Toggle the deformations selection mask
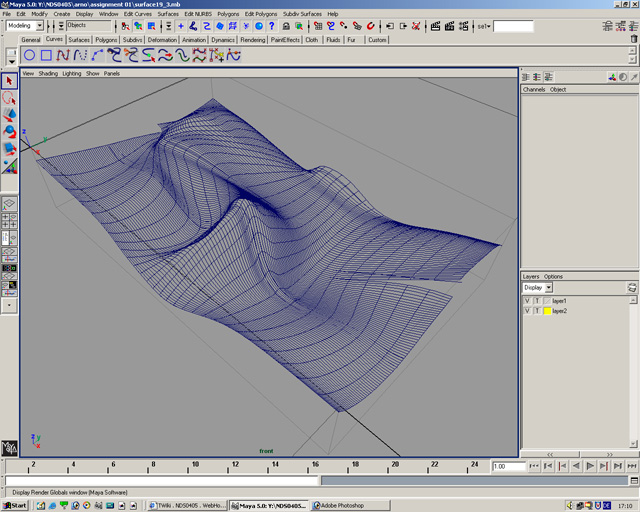Image resolution: width=640 pixels, height=512 pixels. coord(233,26)
